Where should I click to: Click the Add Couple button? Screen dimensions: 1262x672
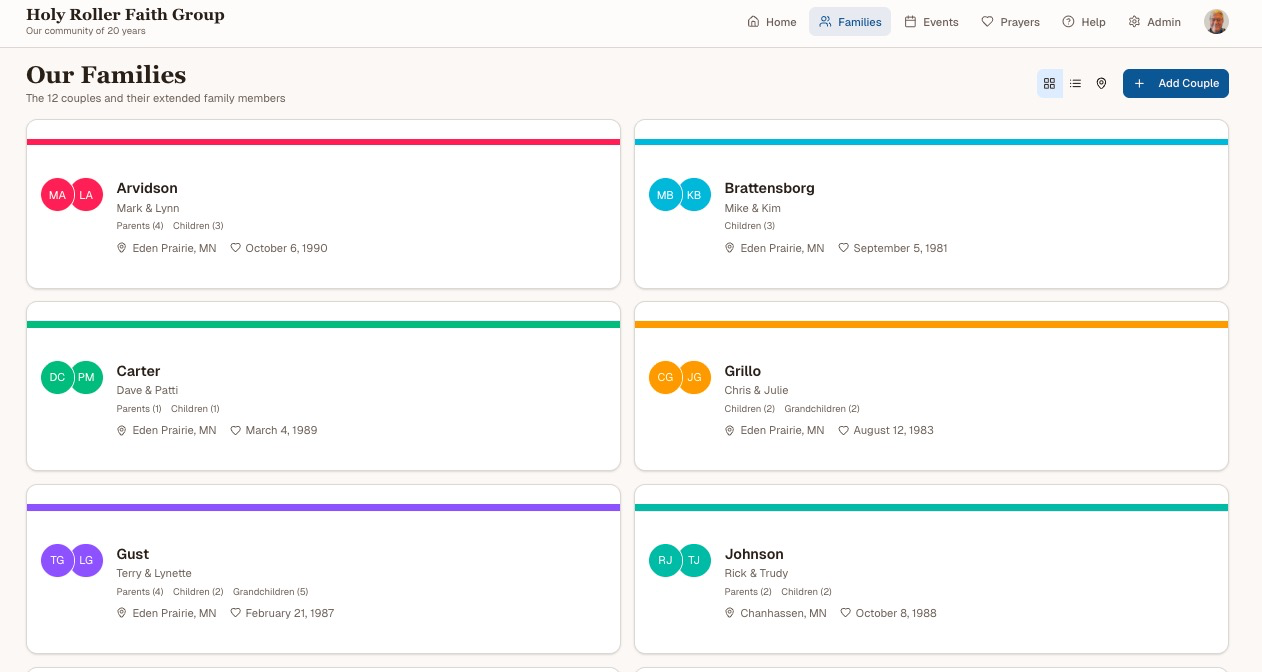pyautogui.click(x=1175, y=84)
